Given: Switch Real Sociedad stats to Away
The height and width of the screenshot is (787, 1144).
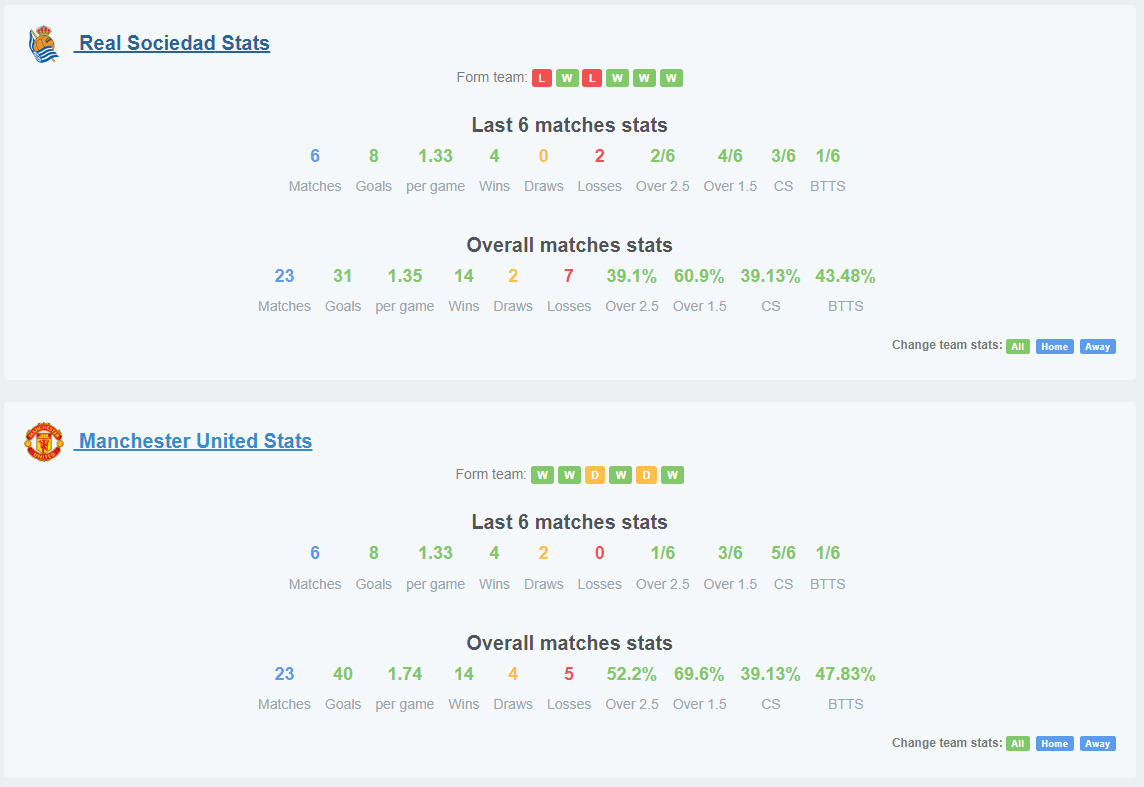Looking at the screenshot, I should [1097, 346].
